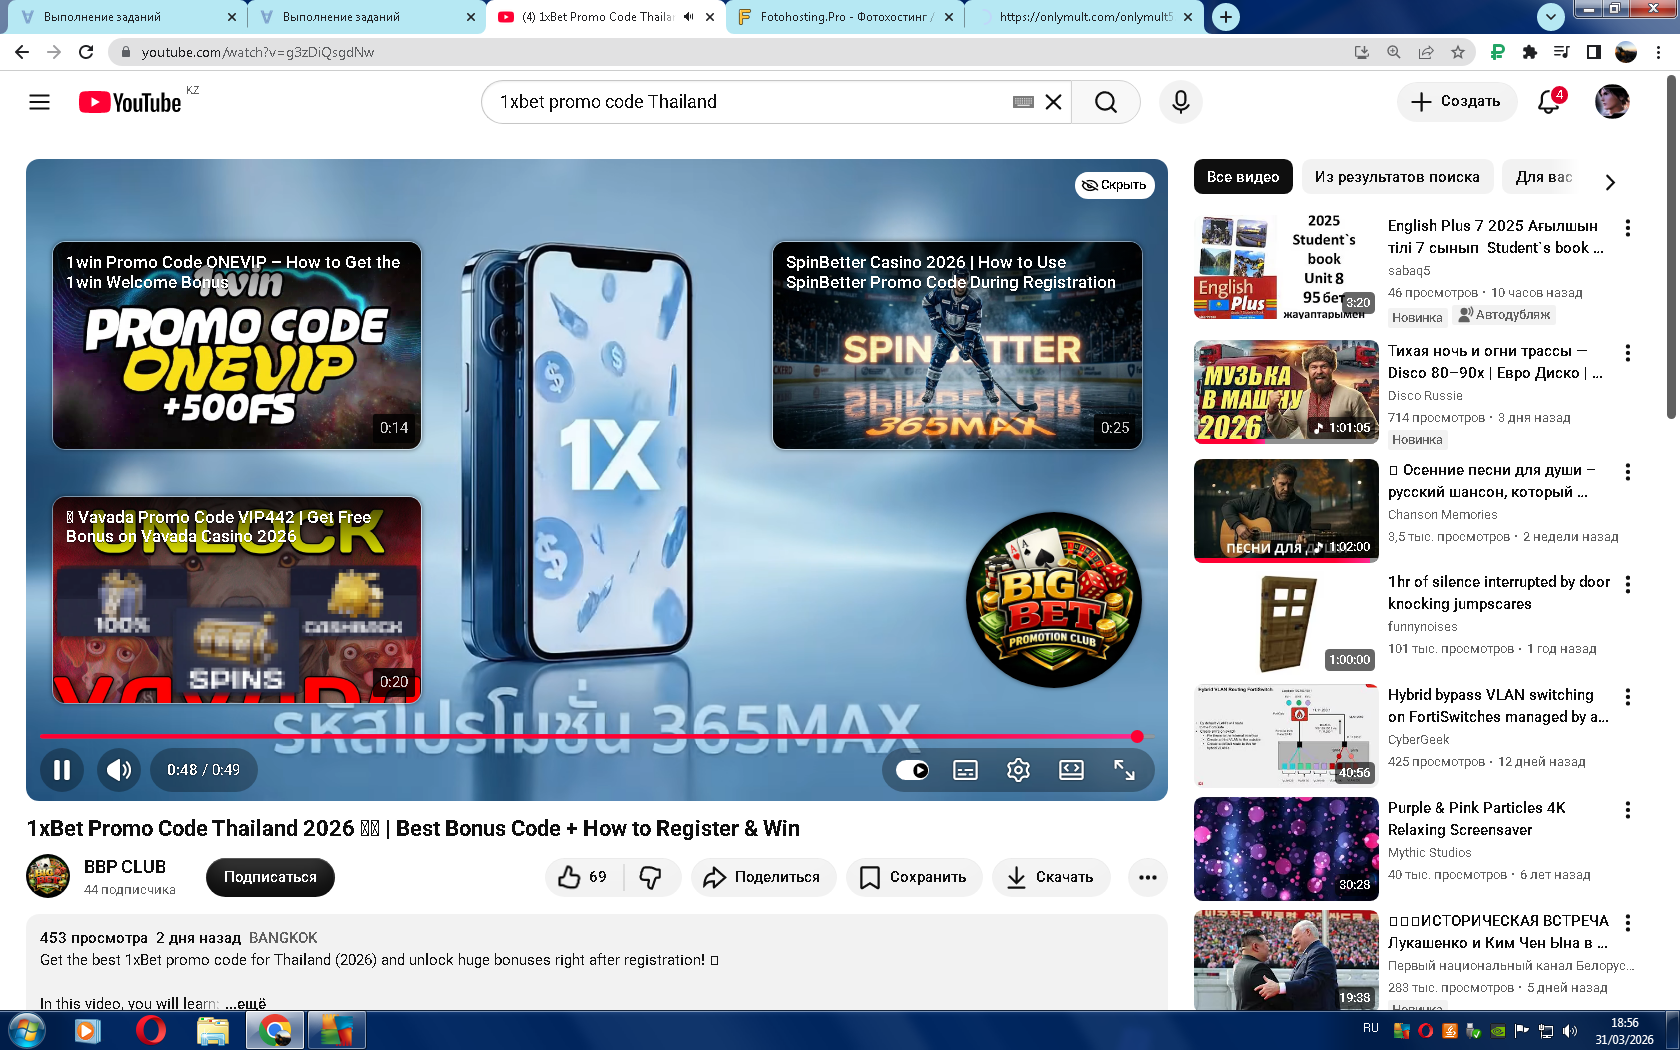Go back to the previous page

[22, 52]
